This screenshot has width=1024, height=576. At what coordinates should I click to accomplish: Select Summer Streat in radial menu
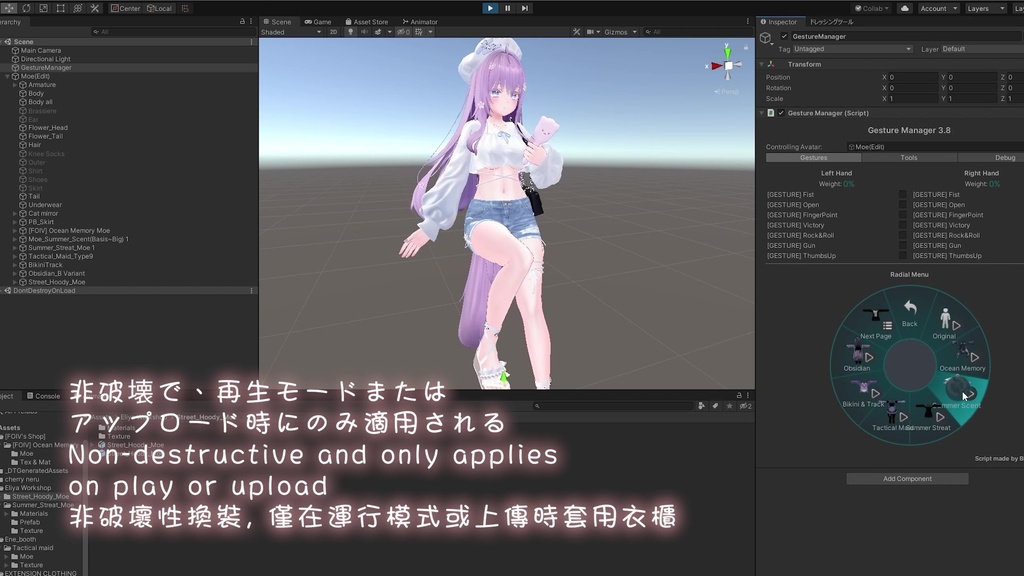(929, 418)
